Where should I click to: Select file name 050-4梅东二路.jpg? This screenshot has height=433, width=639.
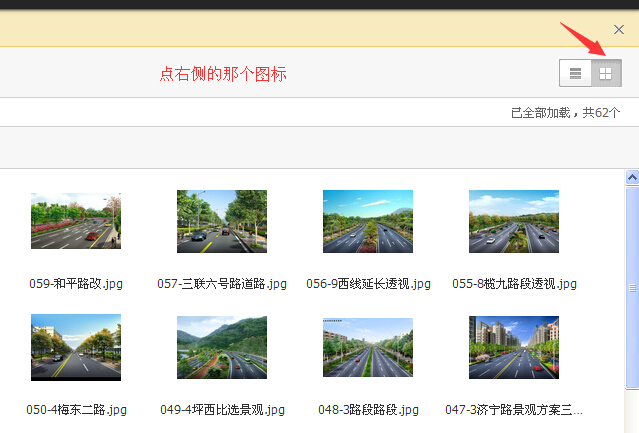76,409
